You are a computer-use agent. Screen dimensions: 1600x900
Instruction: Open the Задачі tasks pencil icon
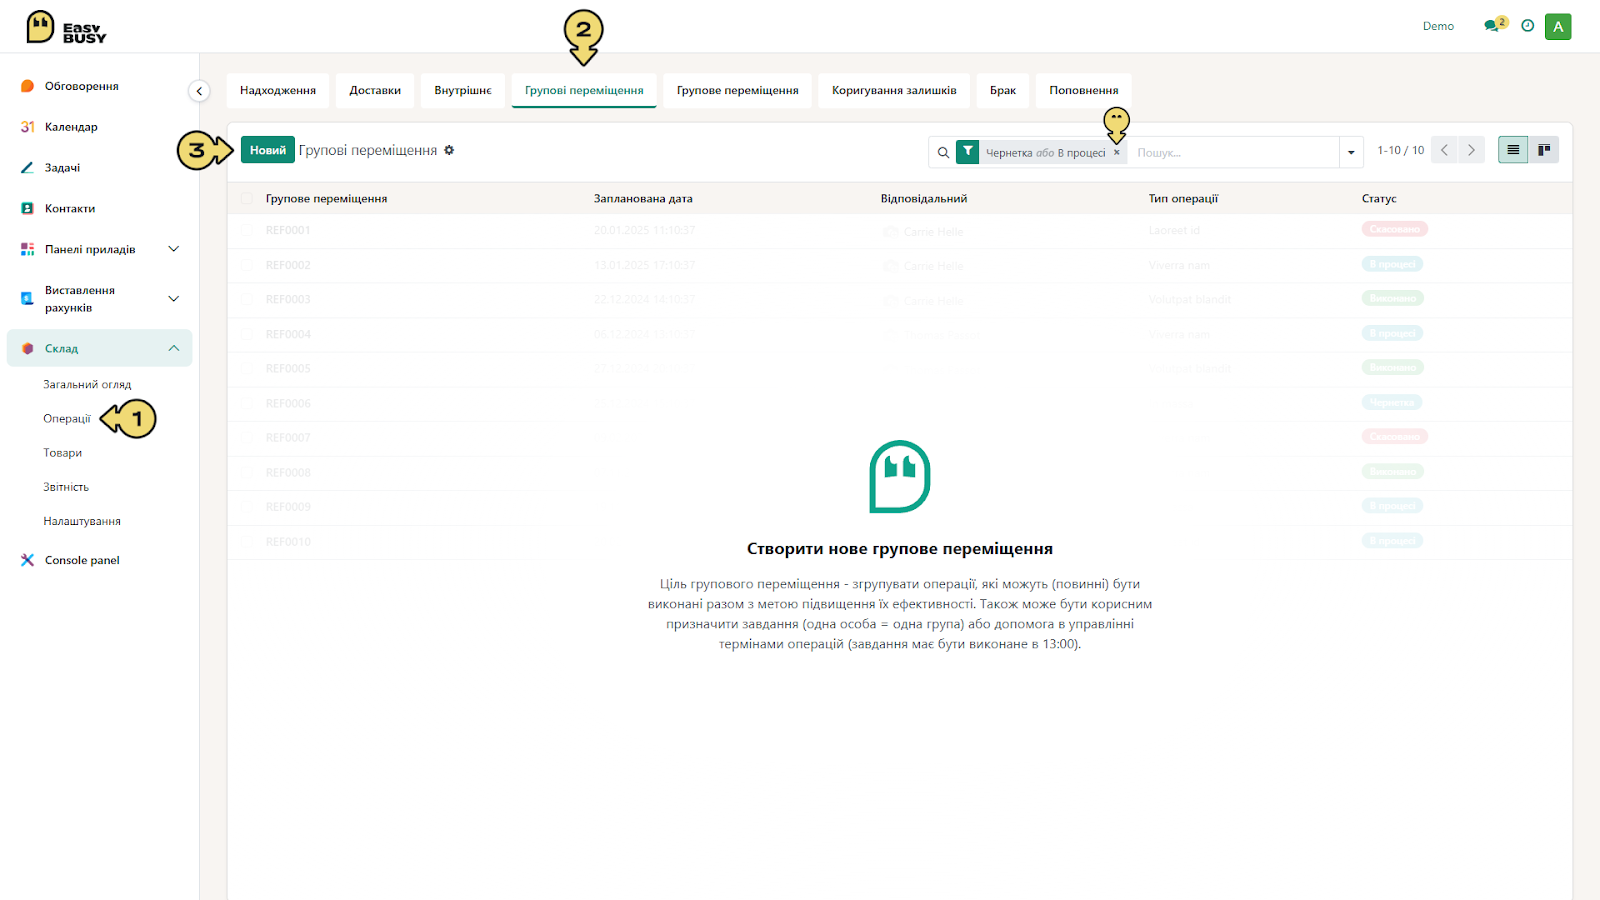28,168
